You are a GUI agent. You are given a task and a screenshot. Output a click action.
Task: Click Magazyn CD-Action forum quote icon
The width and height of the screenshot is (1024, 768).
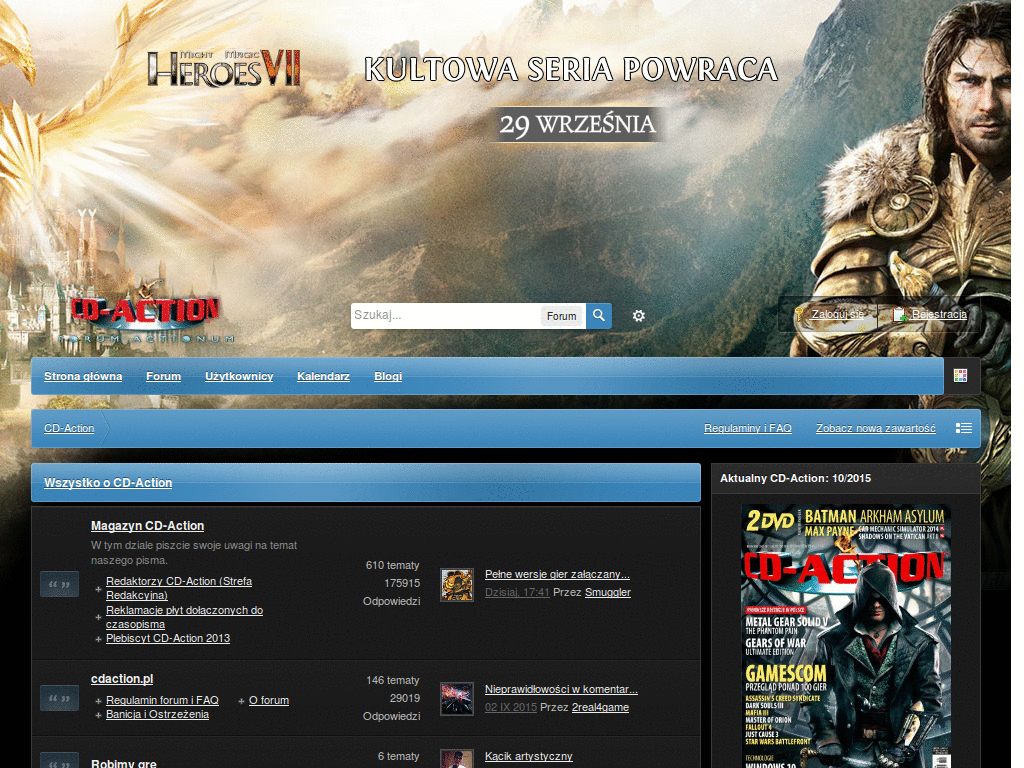pos(59,584)
